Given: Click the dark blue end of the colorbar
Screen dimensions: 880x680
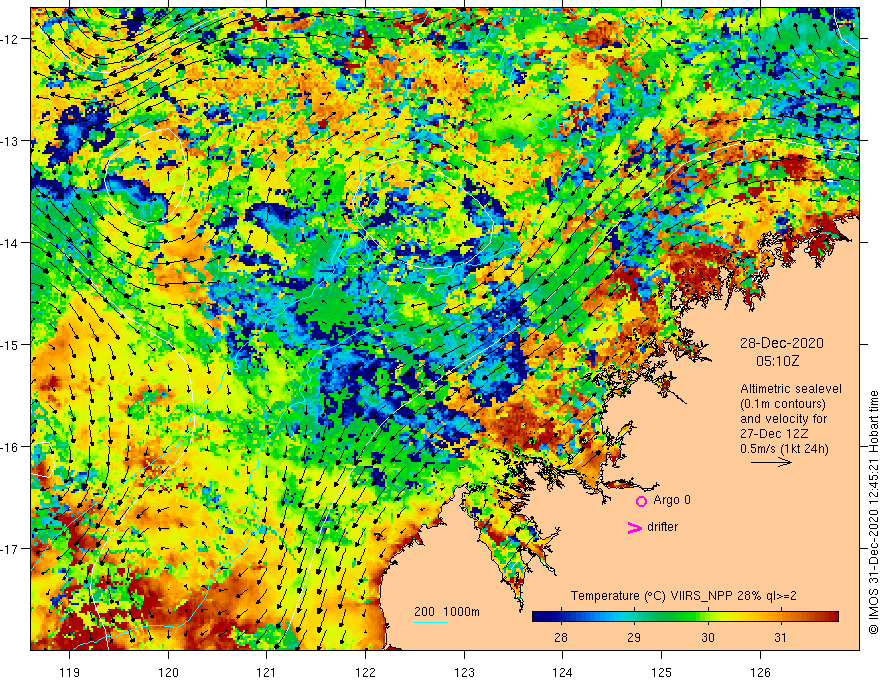Looking at the screenshot, I should [x=537, y=617].
